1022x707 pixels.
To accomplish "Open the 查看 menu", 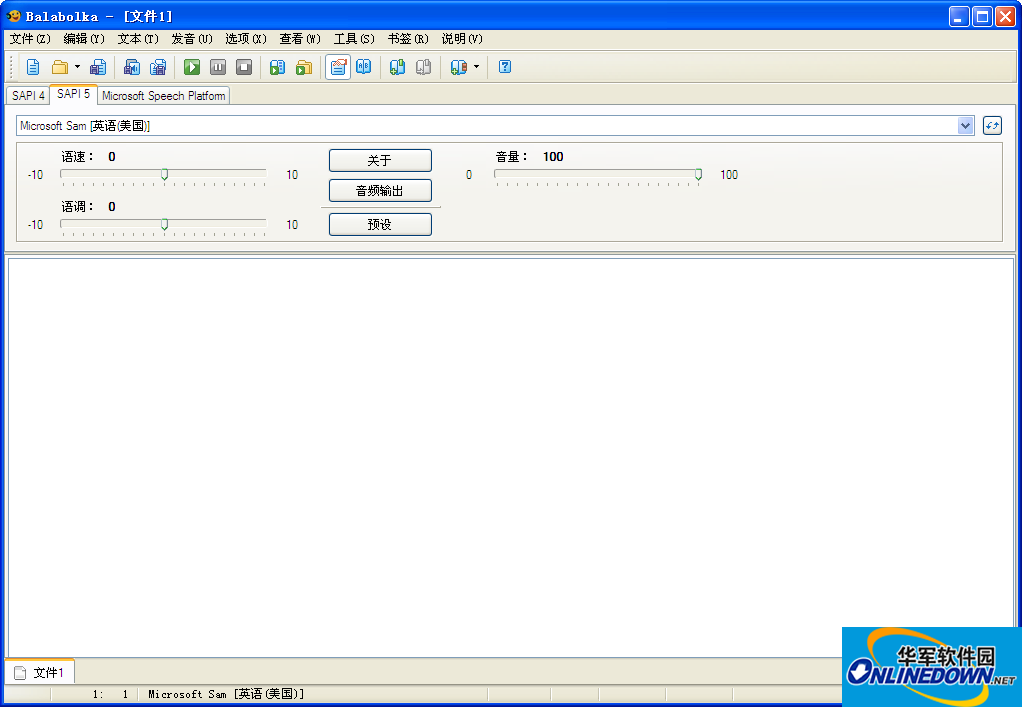I will click(300, 39).
